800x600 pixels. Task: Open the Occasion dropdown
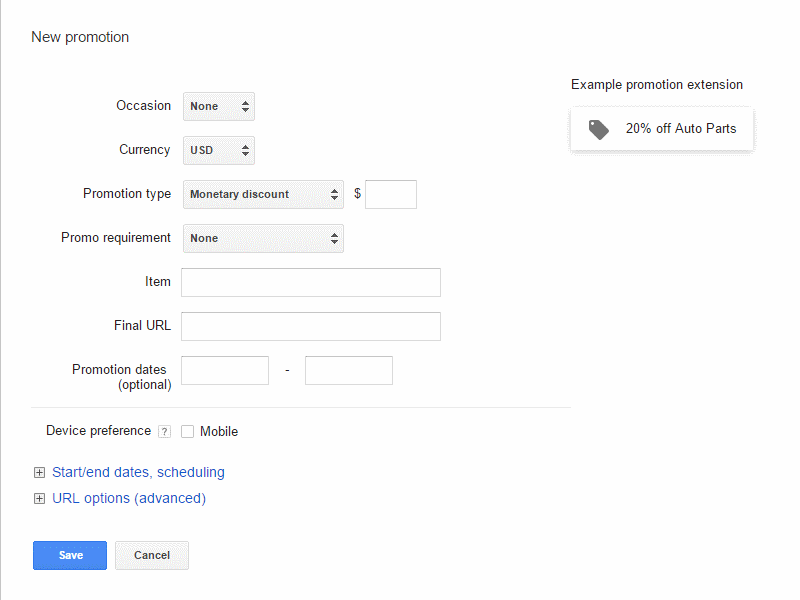(x=218, y=106)
